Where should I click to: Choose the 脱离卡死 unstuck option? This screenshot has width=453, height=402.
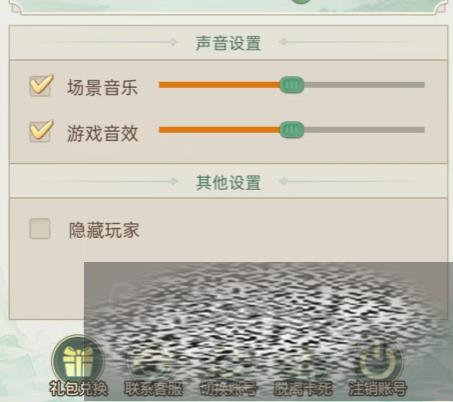[x=303, y=389]
